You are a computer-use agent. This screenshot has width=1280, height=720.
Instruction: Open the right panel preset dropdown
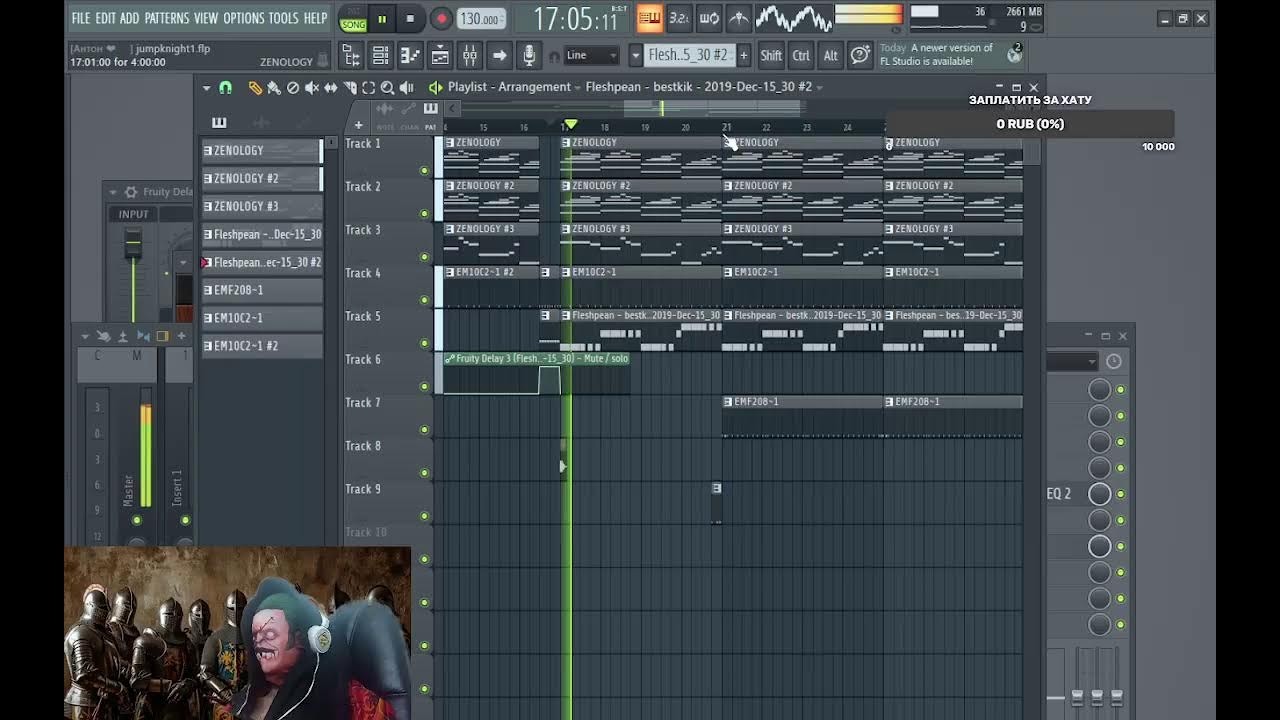pos(1071,362)
